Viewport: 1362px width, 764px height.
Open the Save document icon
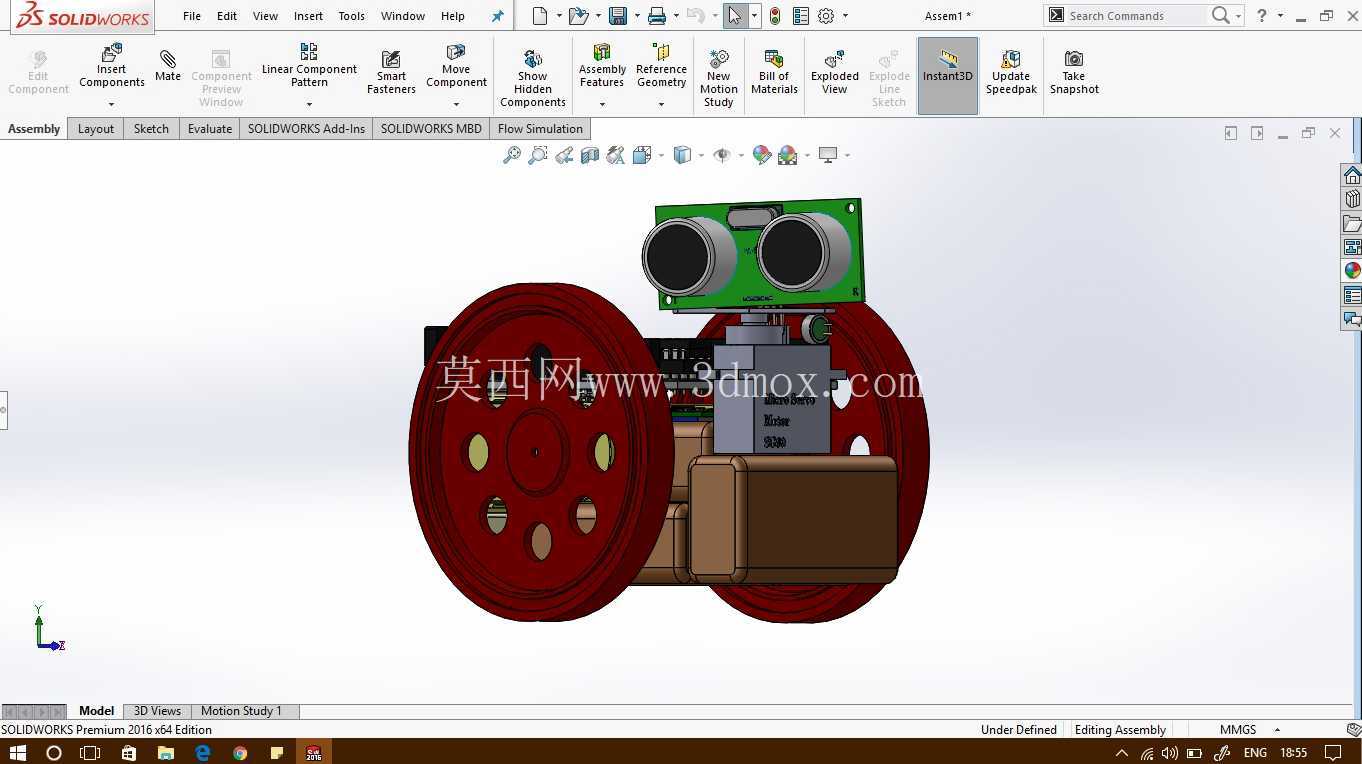click(618, 16)
